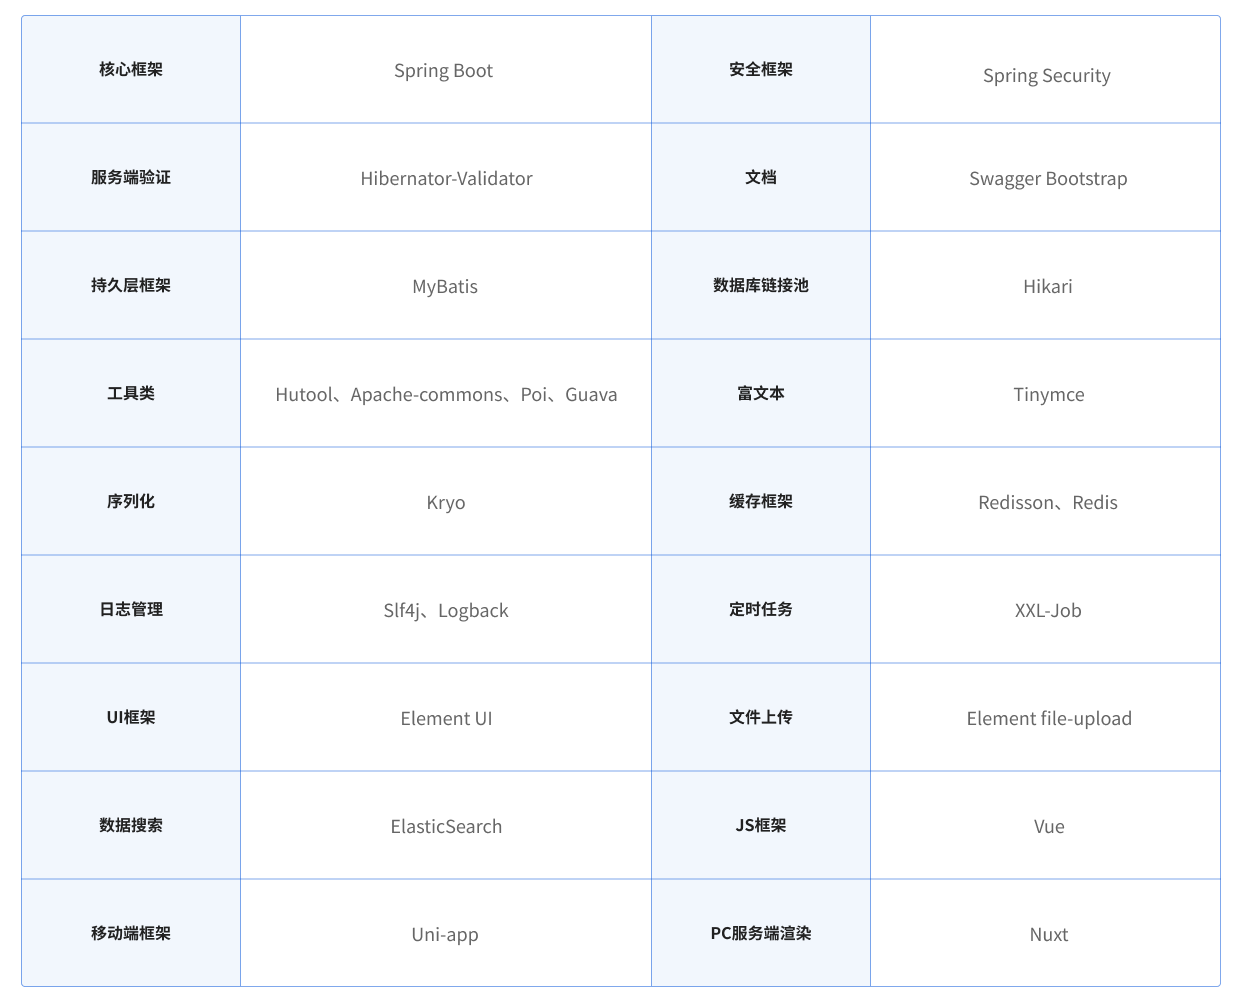Viewport: 1240px width, 1000px height.
Task: Select the Slf4j、Logback logging cell
Action: point(446,610)
